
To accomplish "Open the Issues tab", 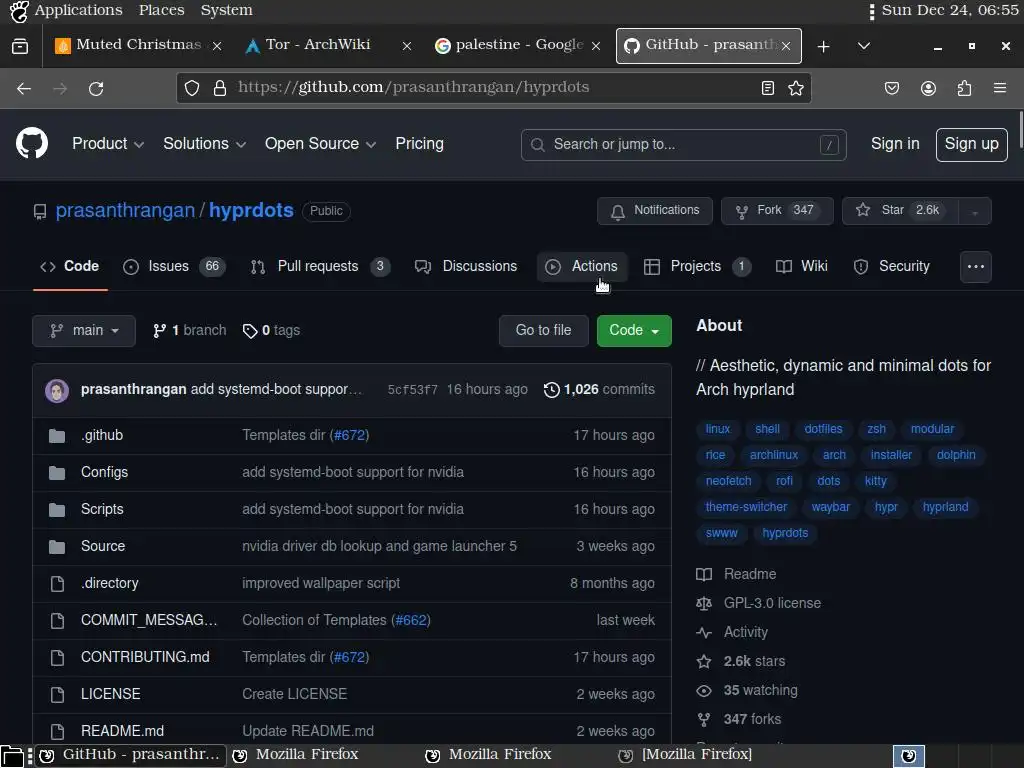I will click(x=174, y=266).
